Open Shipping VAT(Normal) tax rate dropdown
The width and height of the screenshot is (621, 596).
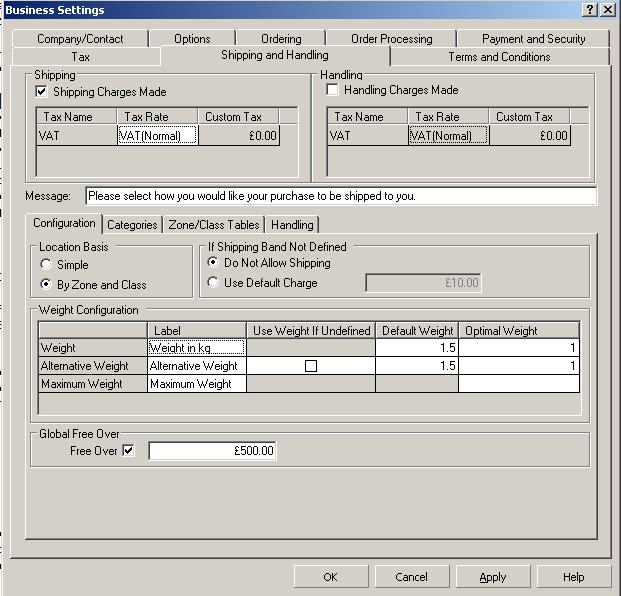click(157, 136)
